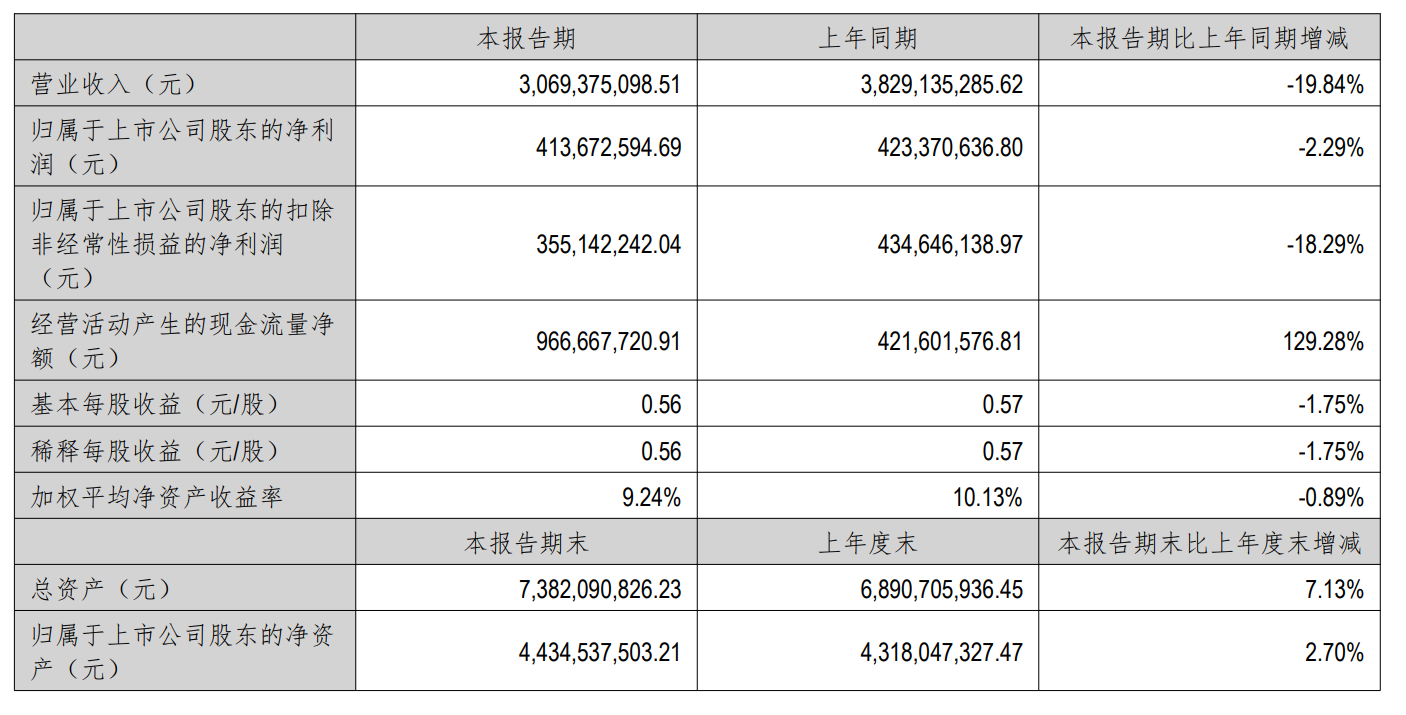Click the 基本每股收益（元/股） row label
Screen dimensions: 1406x715
pyautogui.click(x=154, y=404)
